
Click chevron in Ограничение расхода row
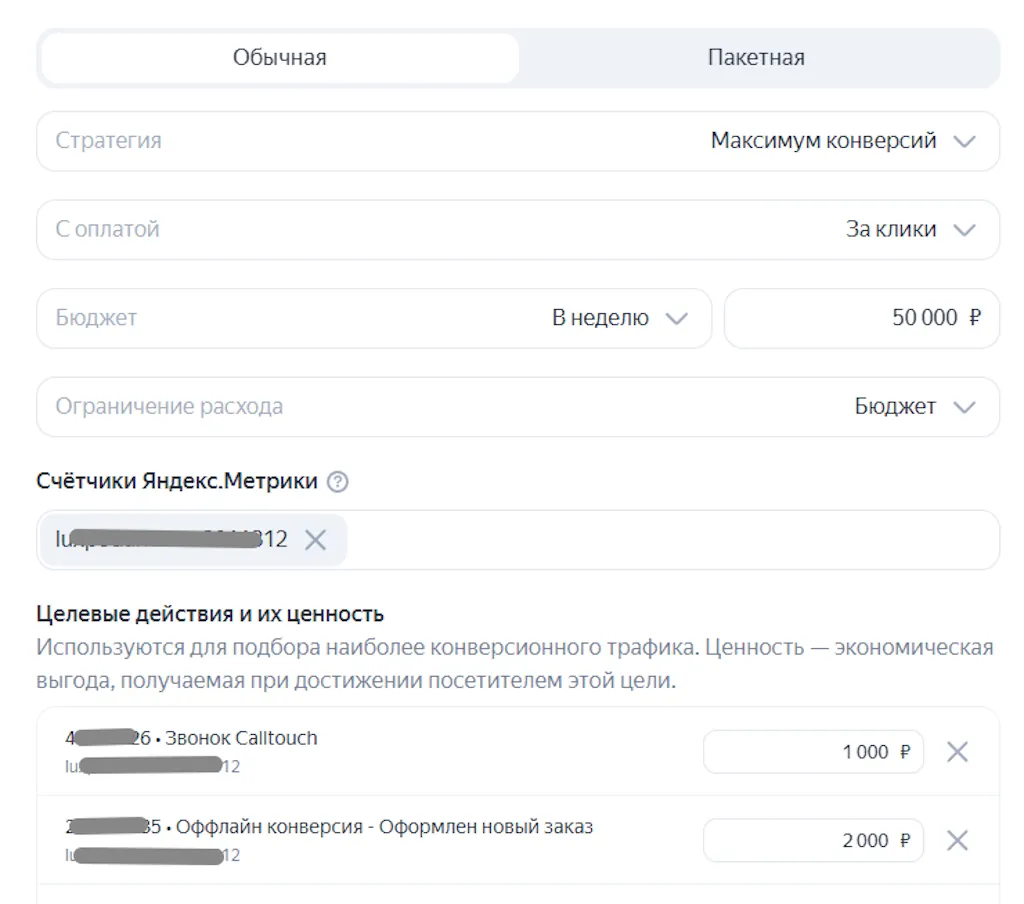(964, 407)
